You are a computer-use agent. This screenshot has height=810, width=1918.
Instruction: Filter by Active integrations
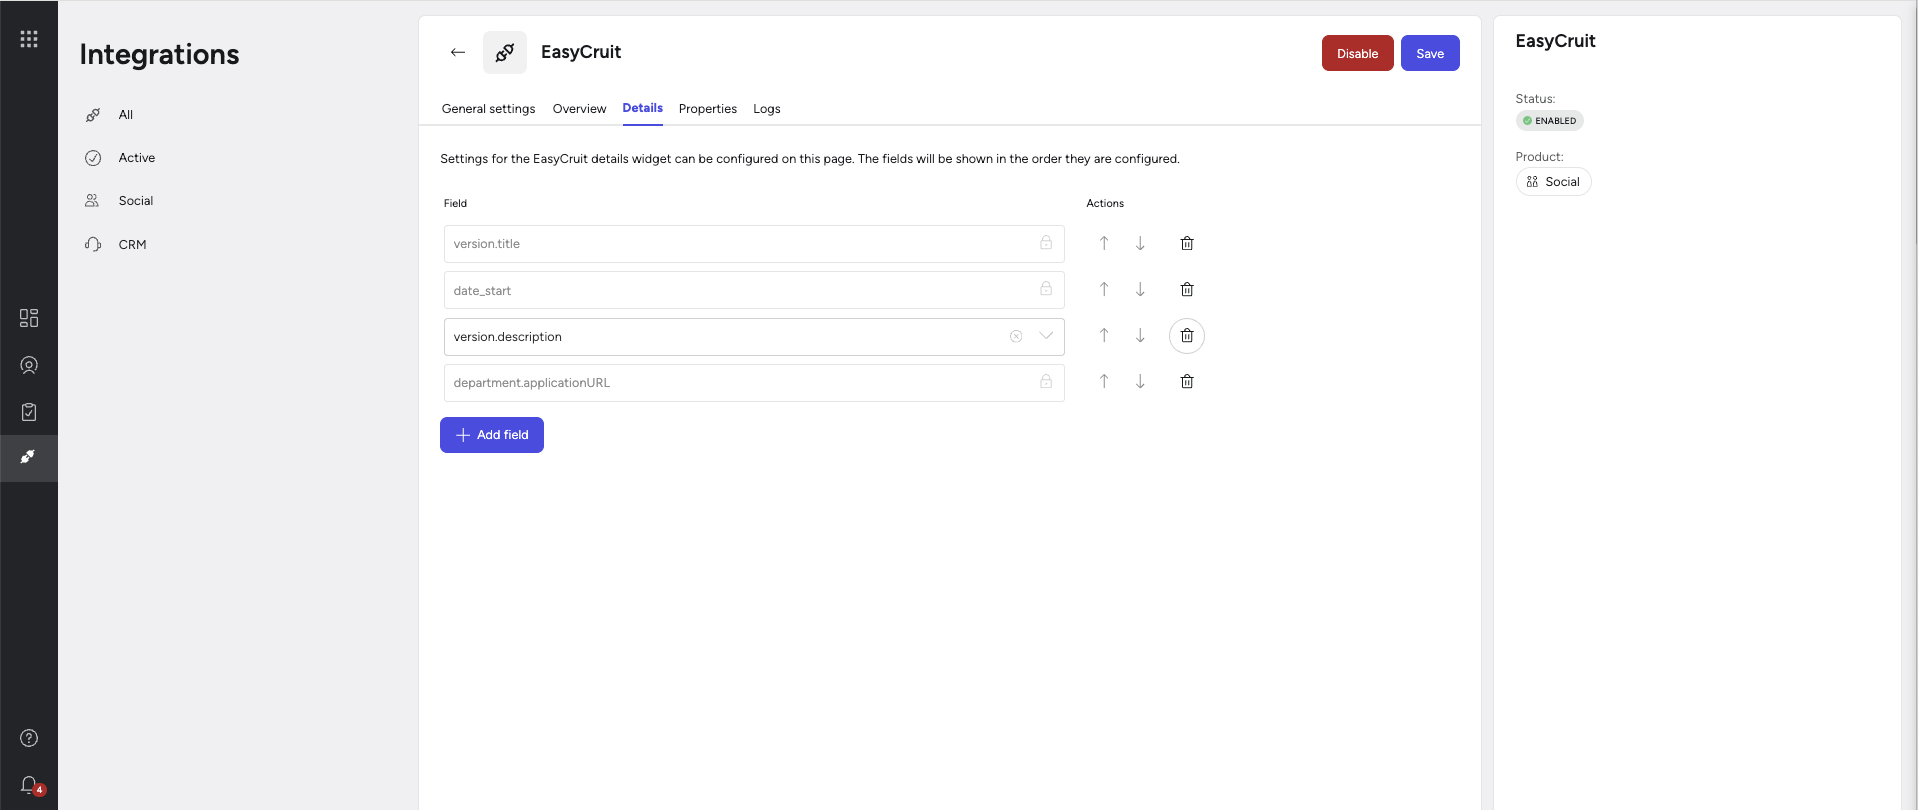(x=137, y=158)
